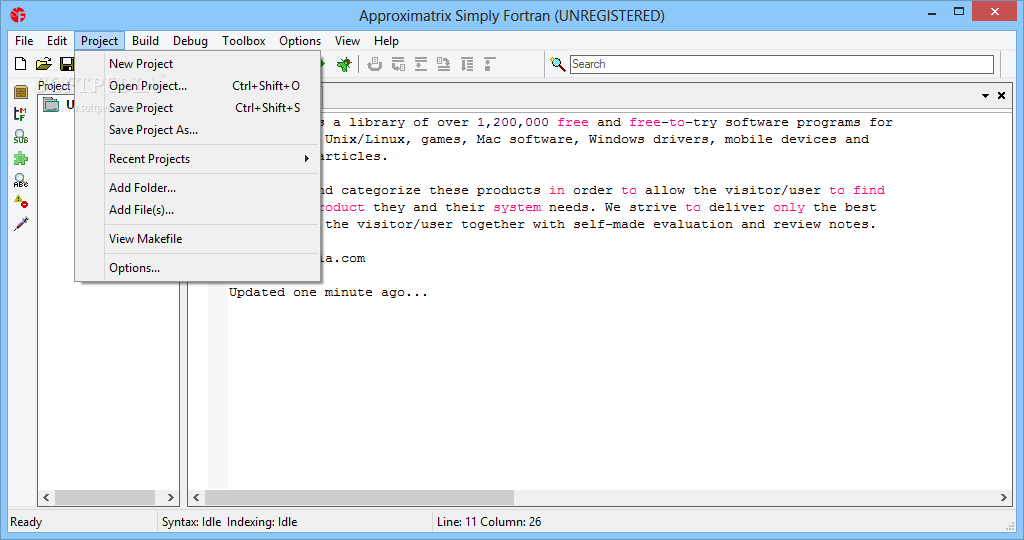Image resolution: width=1024 pixels, height=540 pixels.
Task: Expand the Recent Projects submenu
Action: [197, 159]
